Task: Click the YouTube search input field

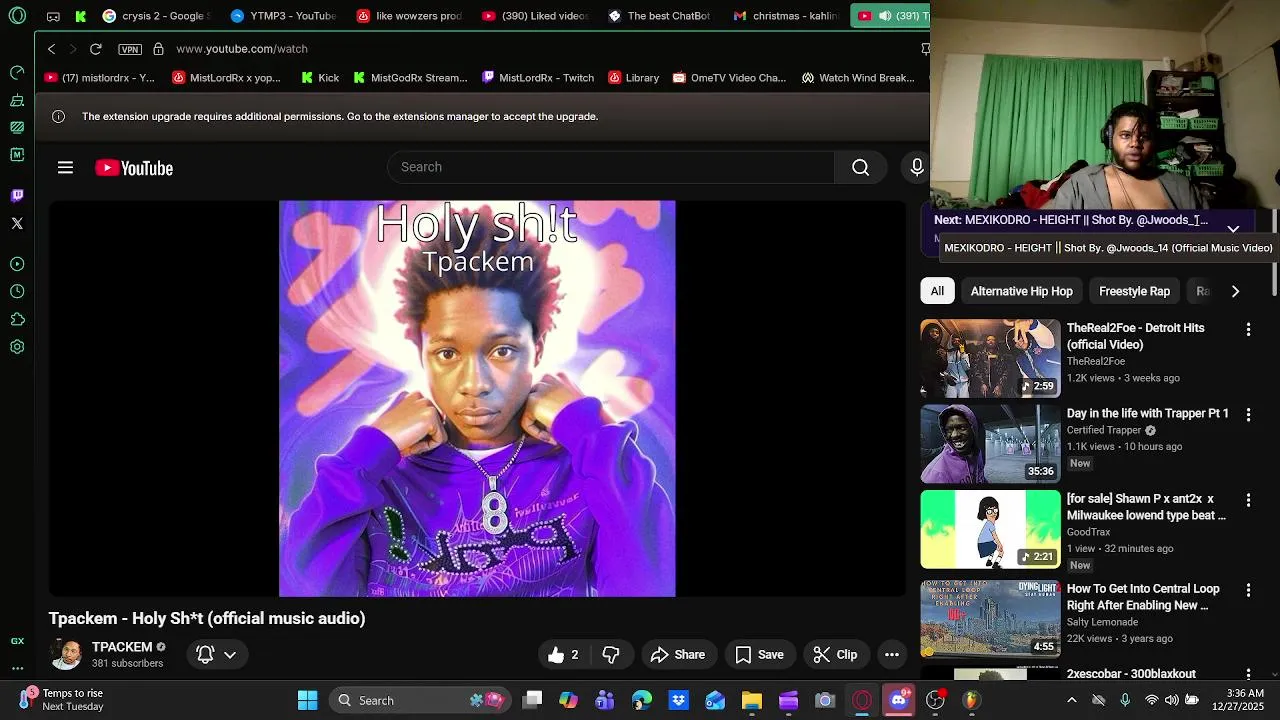Action: (610, 167)
